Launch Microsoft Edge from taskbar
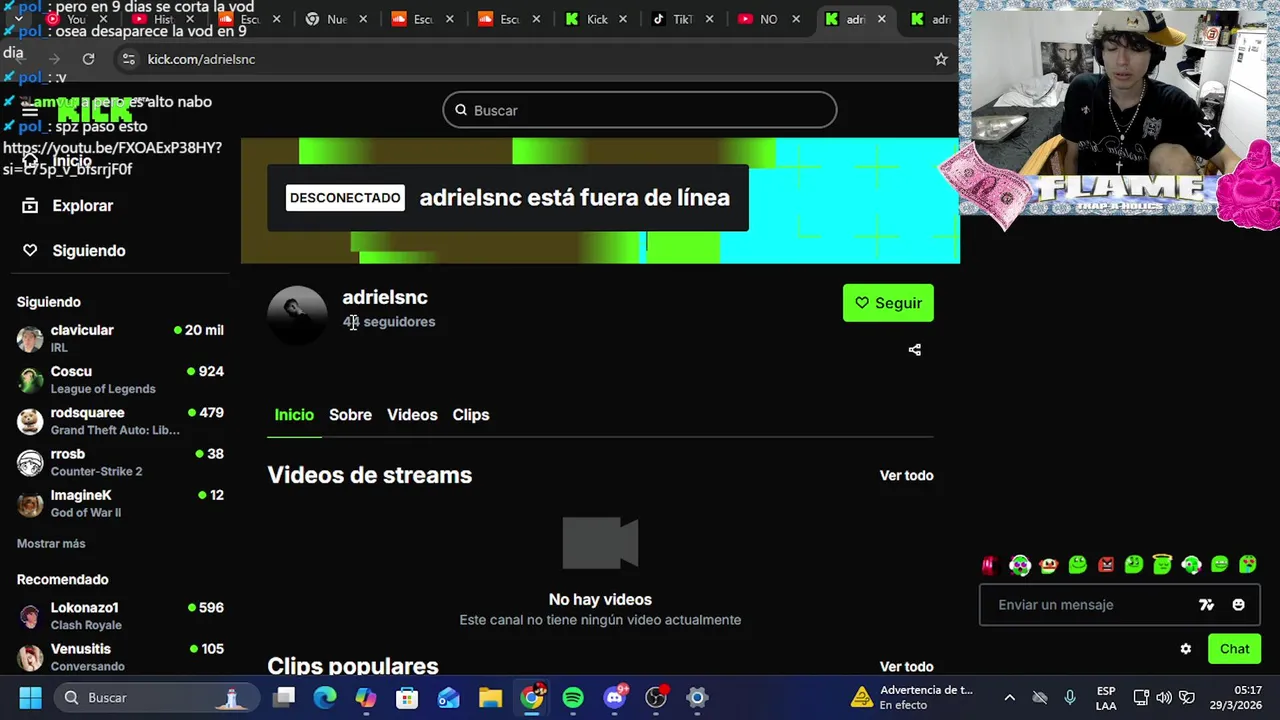The width and height of the screenshot is (1280, 720). pos(325,697)
